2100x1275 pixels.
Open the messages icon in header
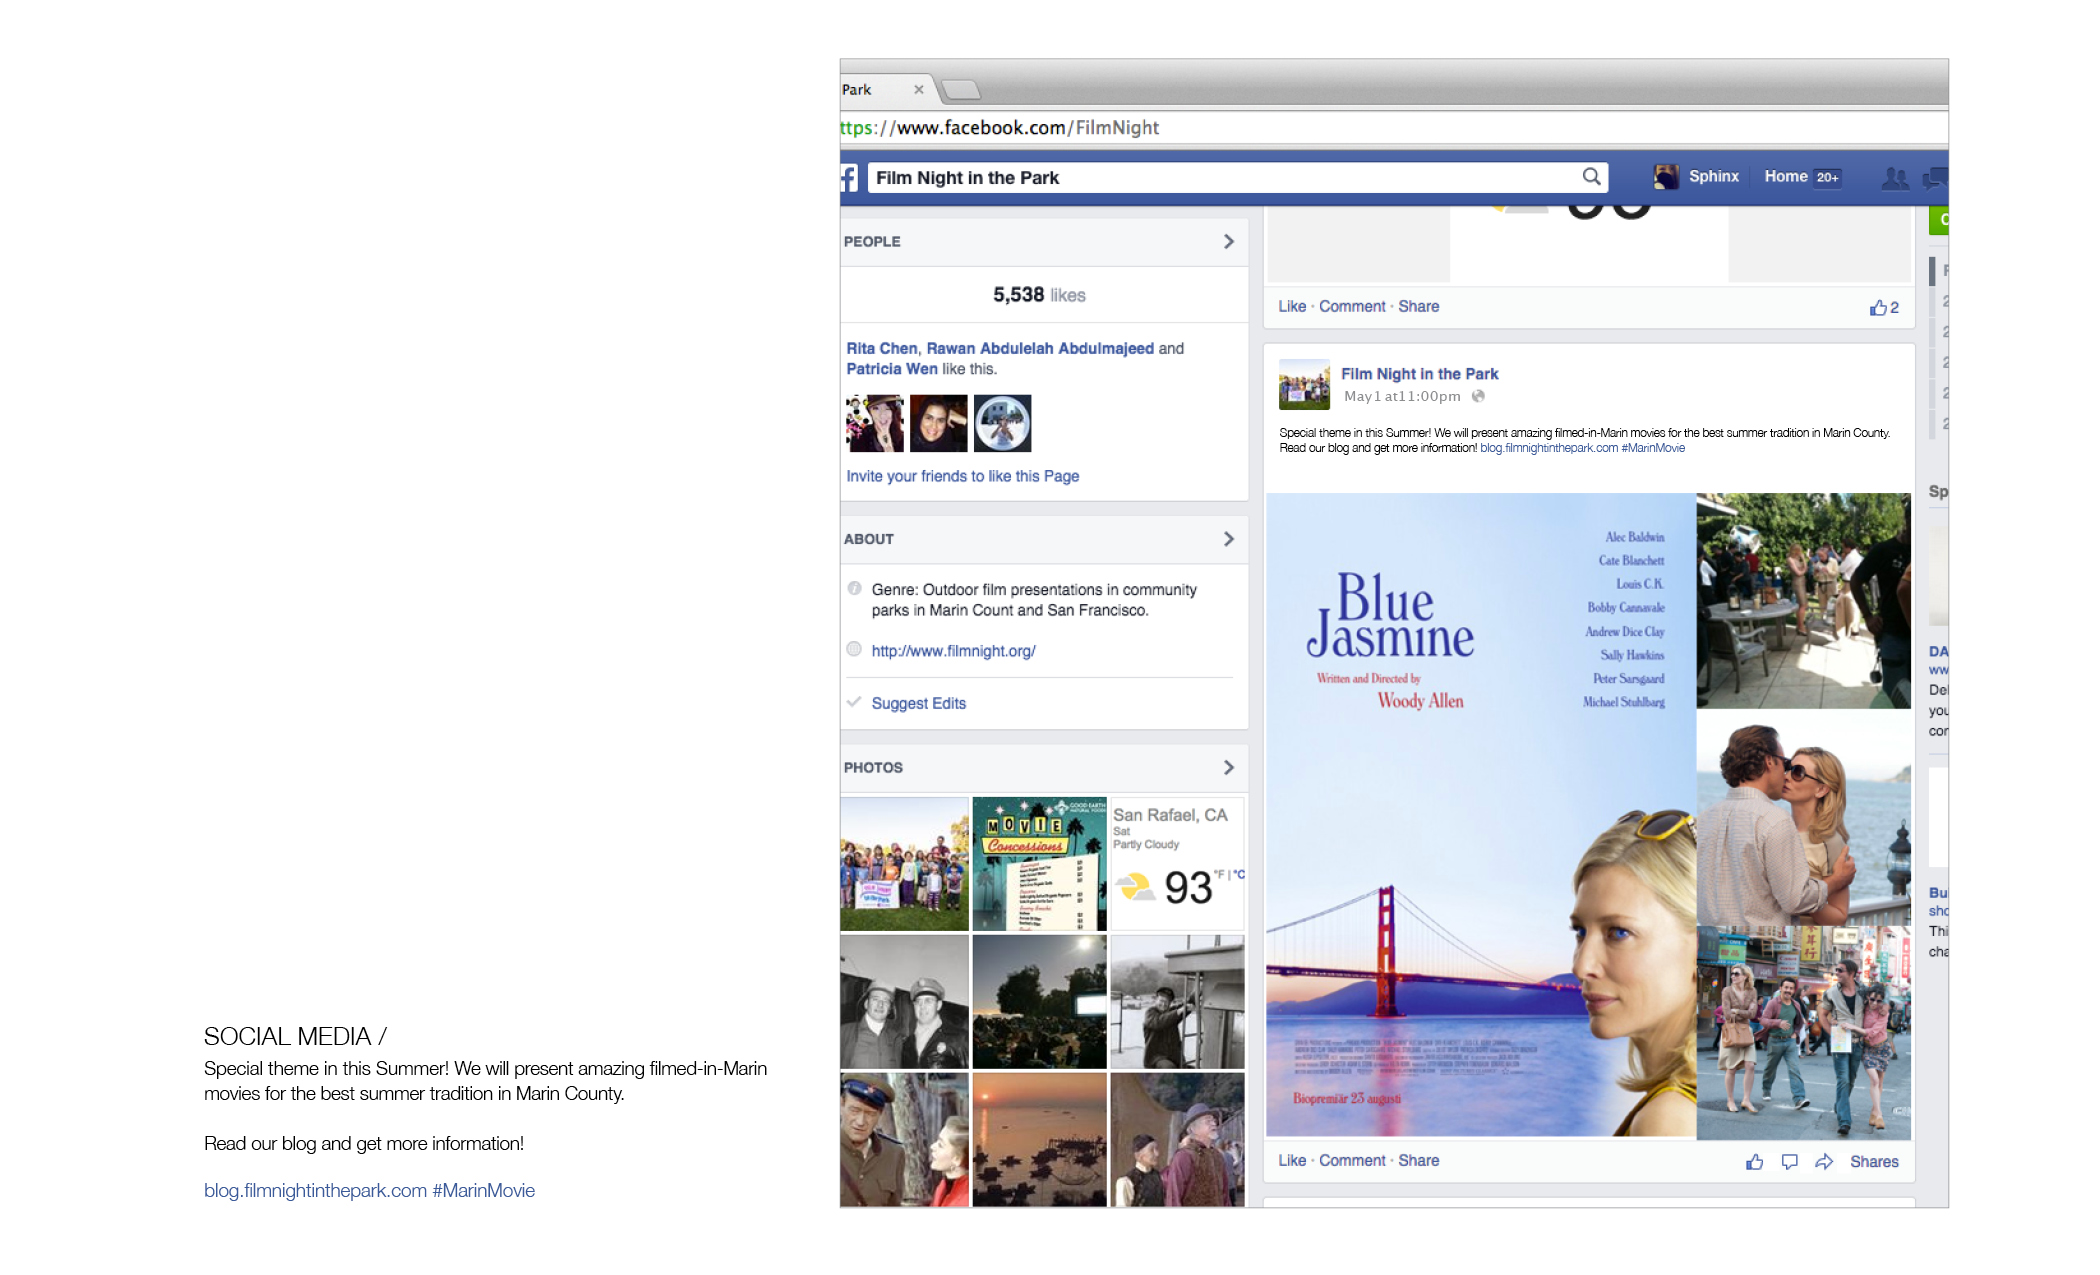click(x=1936, y=178)
